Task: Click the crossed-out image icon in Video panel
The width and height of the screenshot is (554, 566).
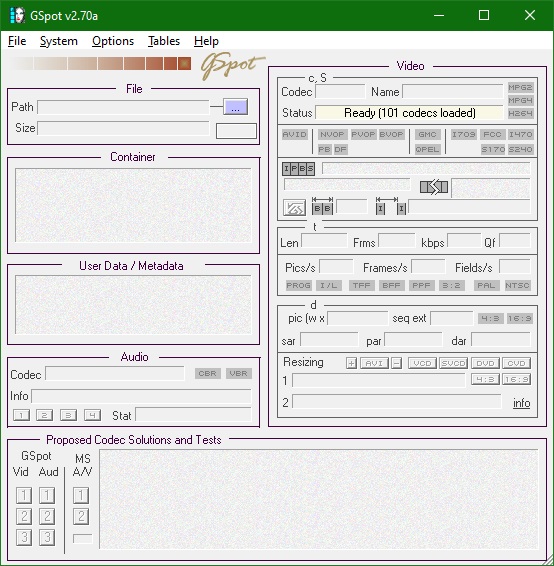Action: [x=294, y=208]
